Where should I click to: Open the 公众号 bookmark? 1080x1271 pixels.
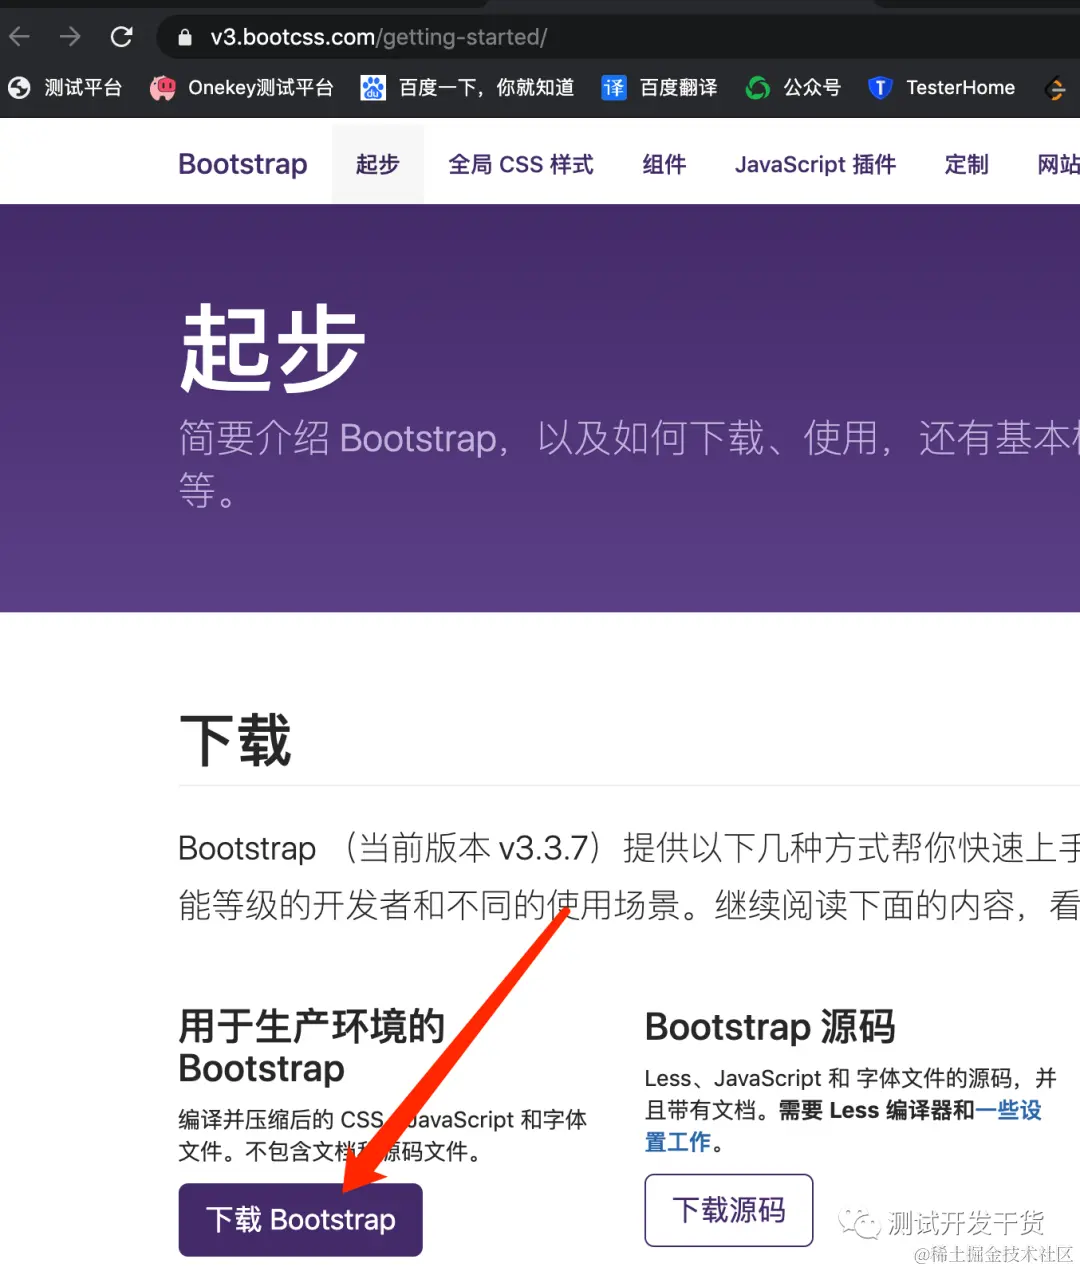(x=794, y=88)
